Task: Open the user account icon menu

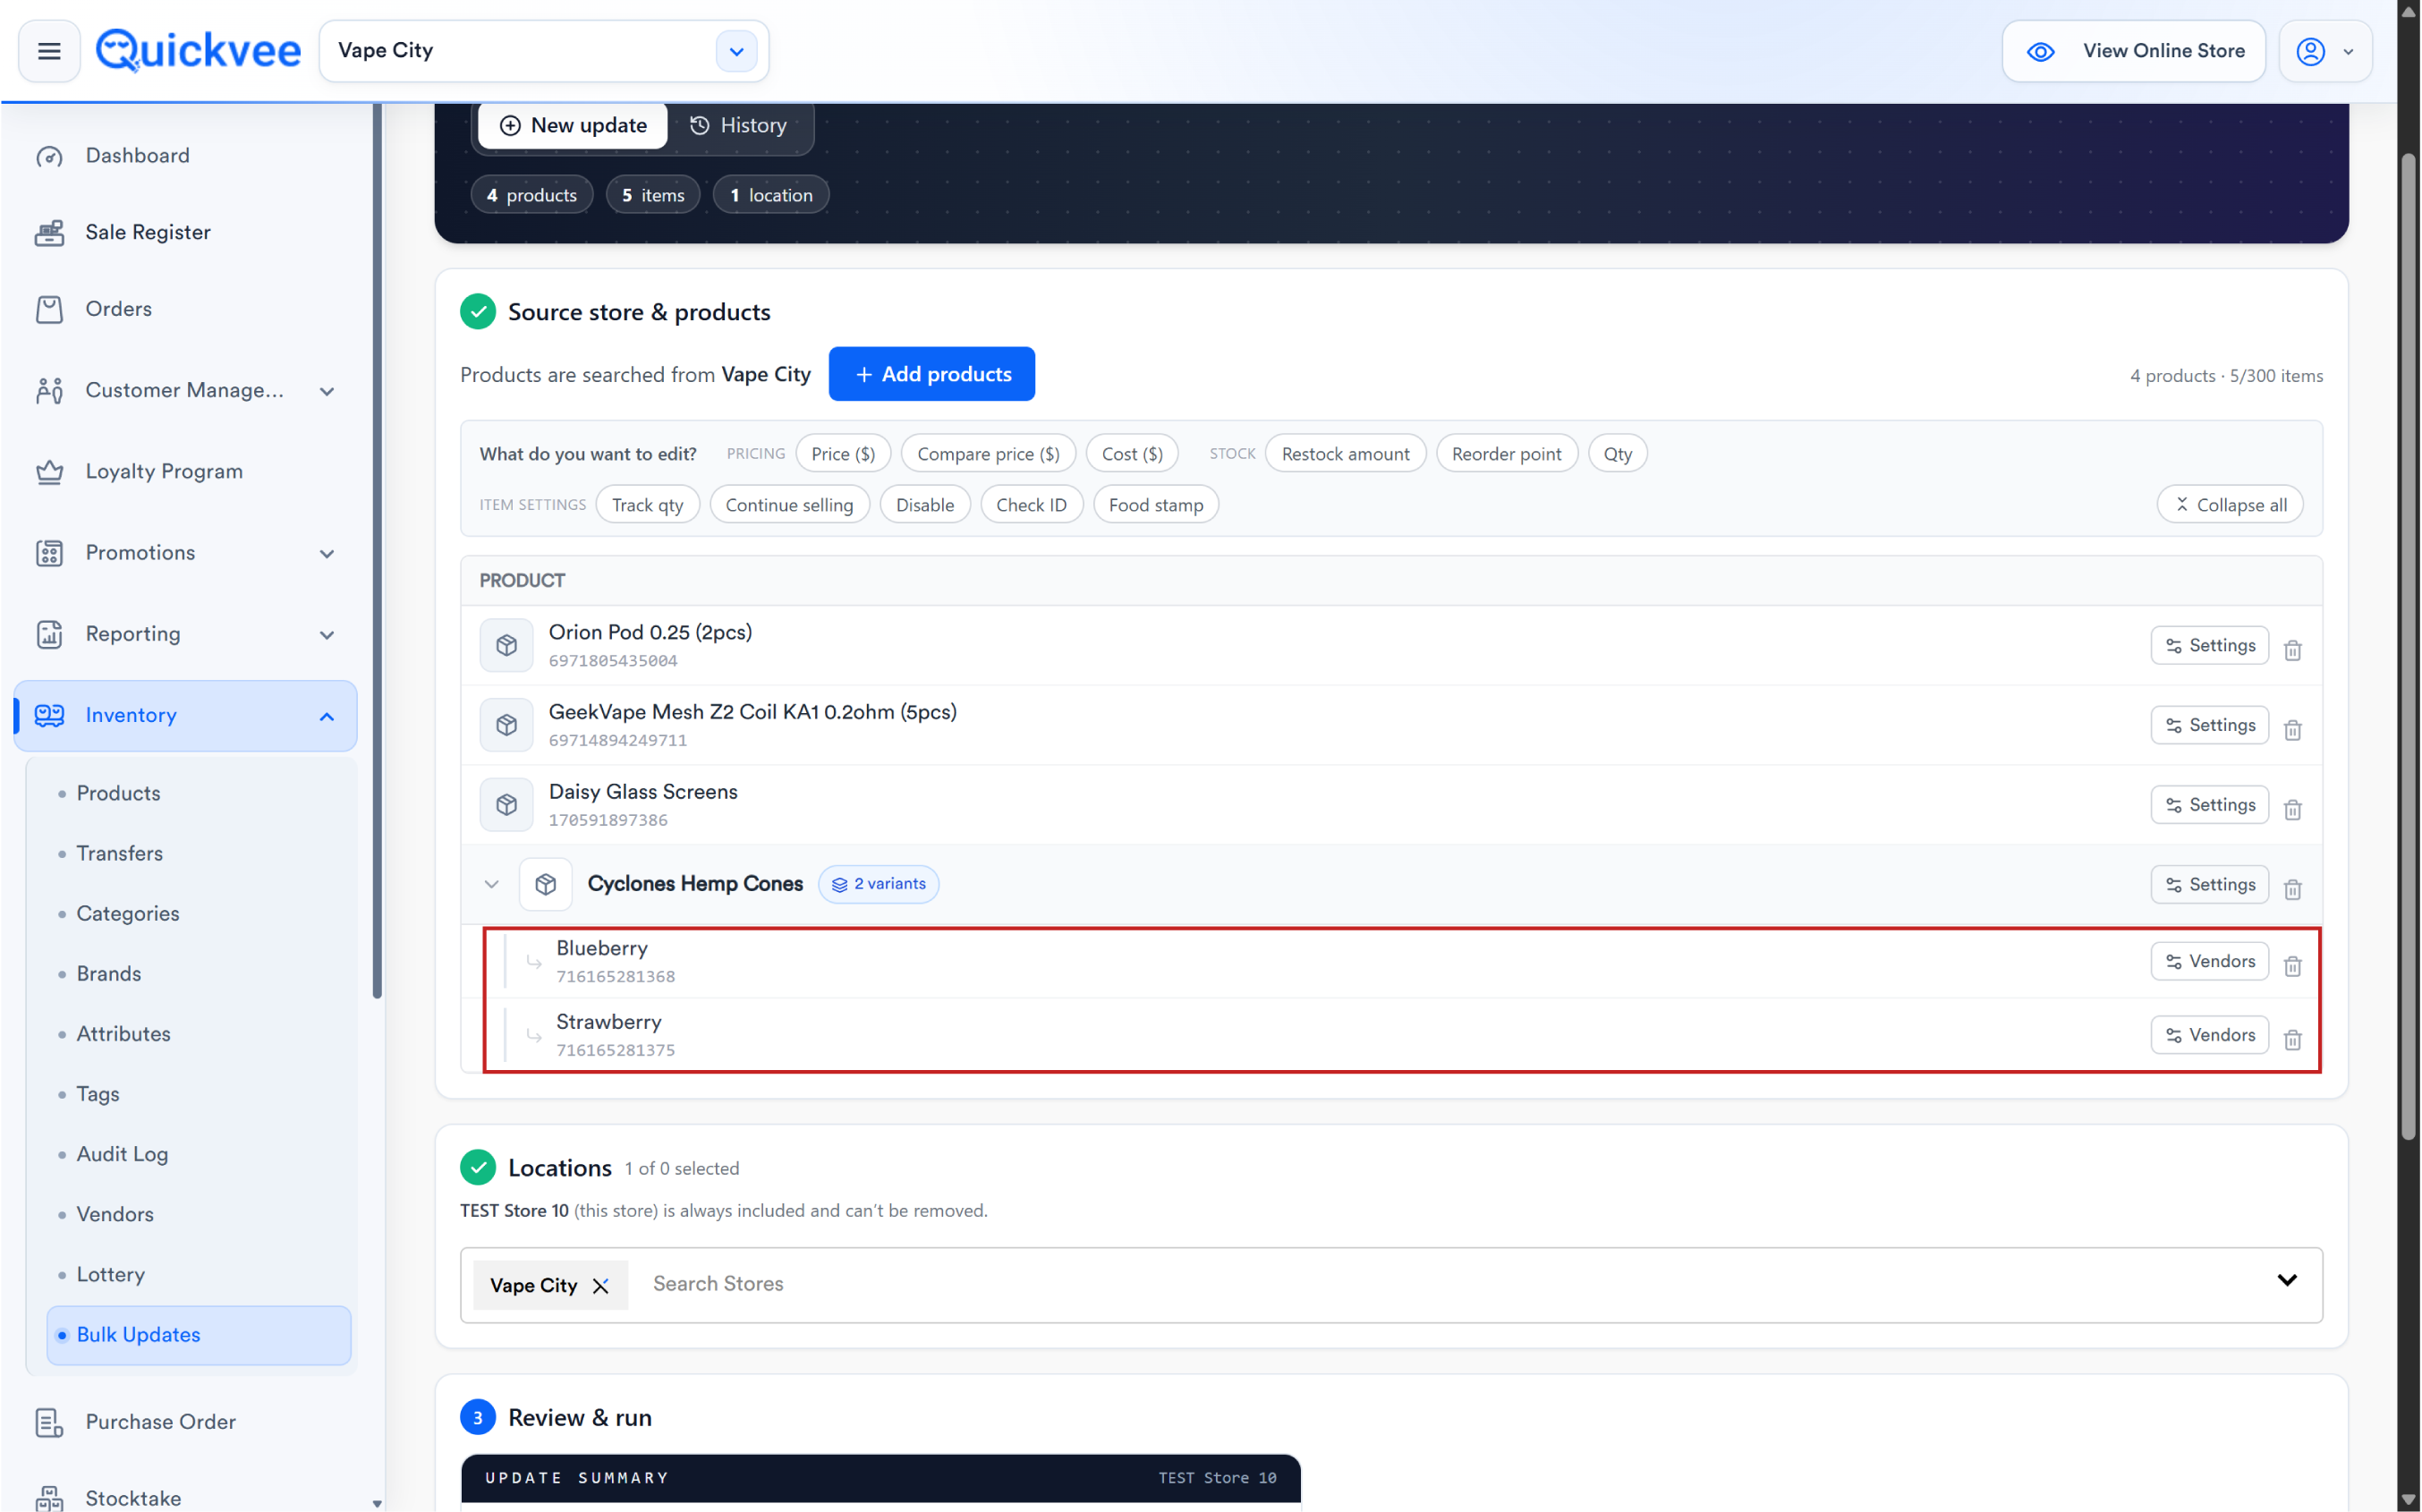Action: (2310, 51)
